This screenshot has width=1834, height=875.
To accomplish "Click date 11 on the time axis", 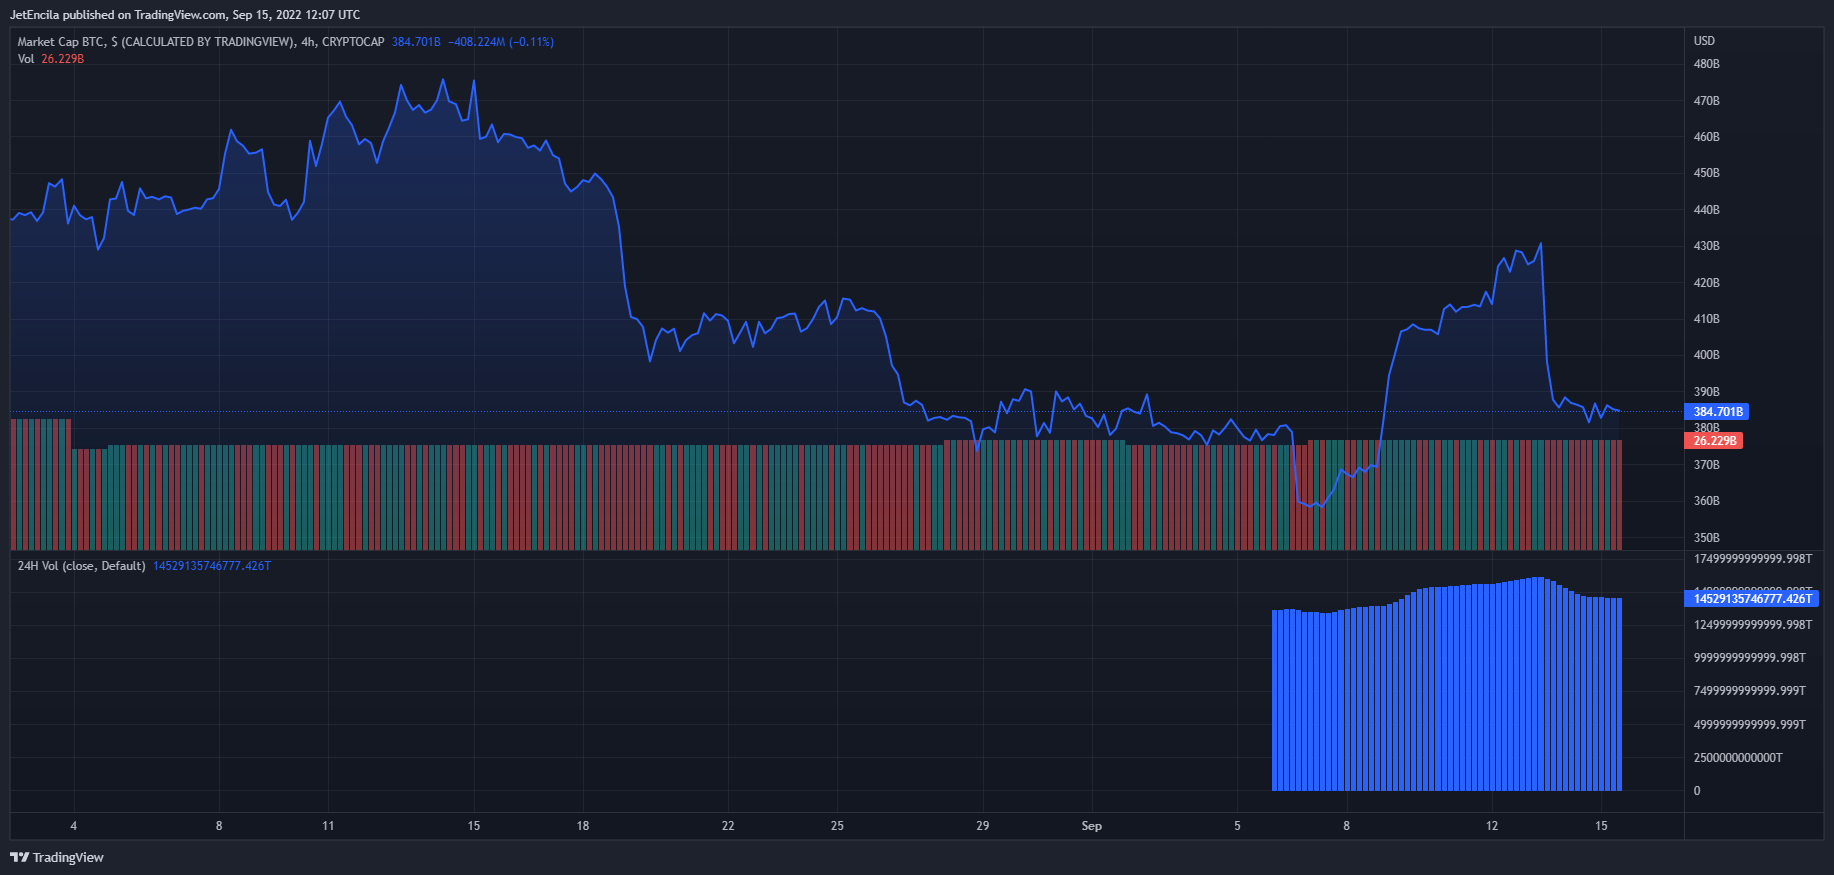I will pyautogui.click(x=328, y=826).
